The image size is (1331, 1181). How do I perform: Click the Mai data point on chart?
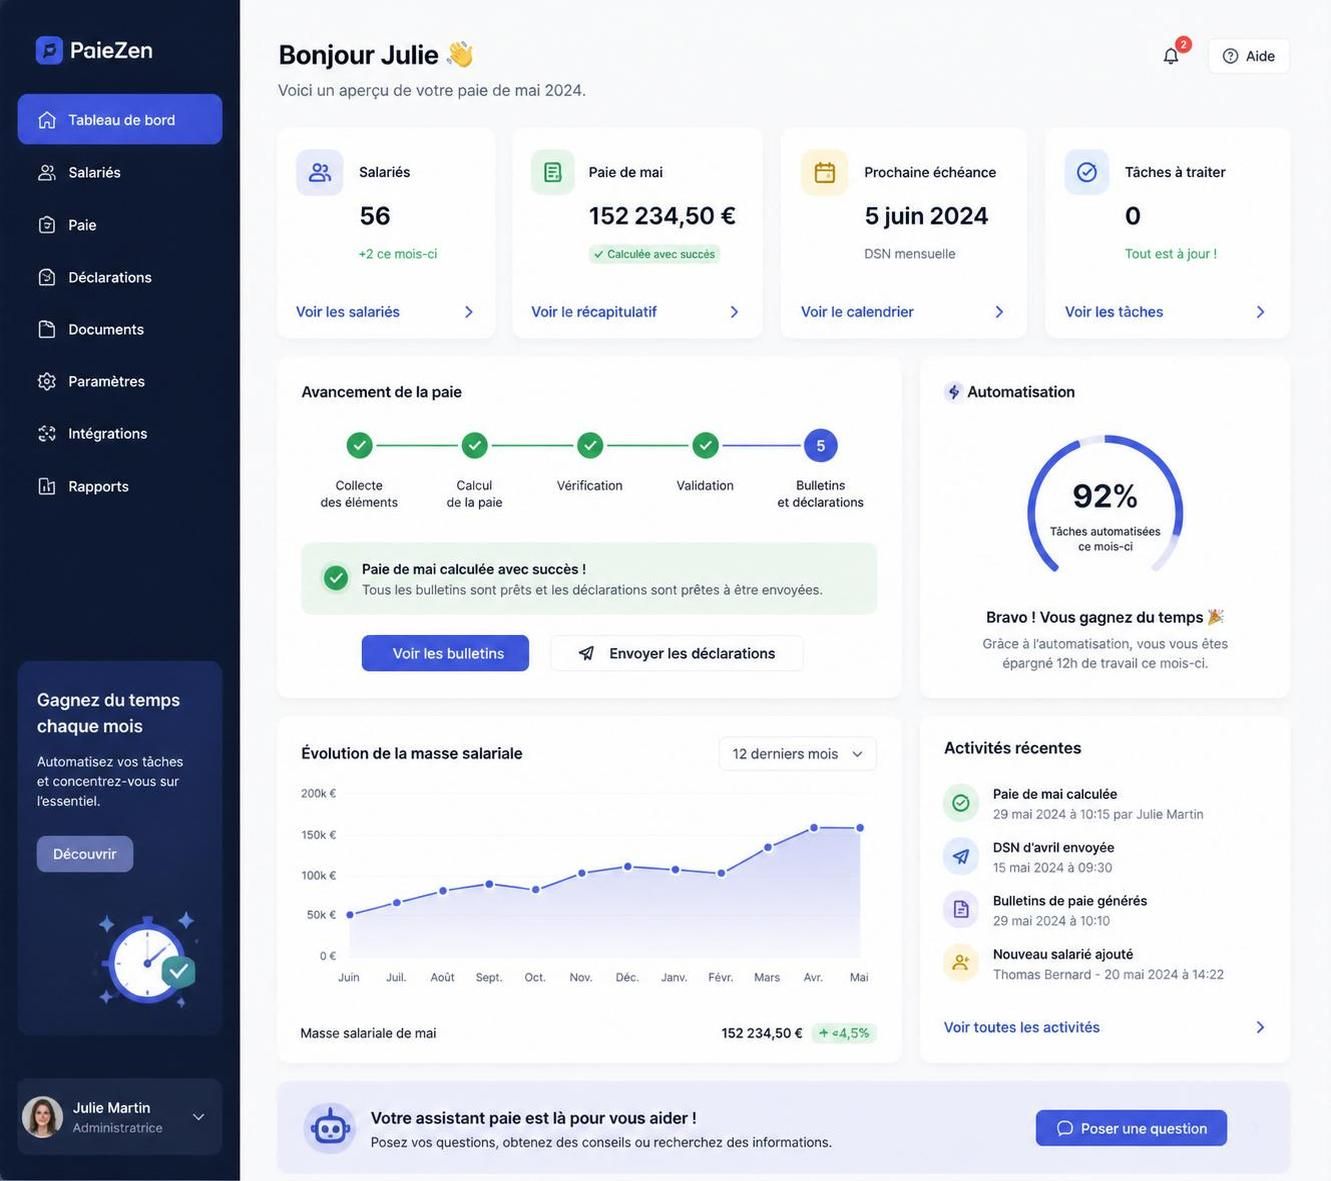pyautogui.click(x=860, y=828)
